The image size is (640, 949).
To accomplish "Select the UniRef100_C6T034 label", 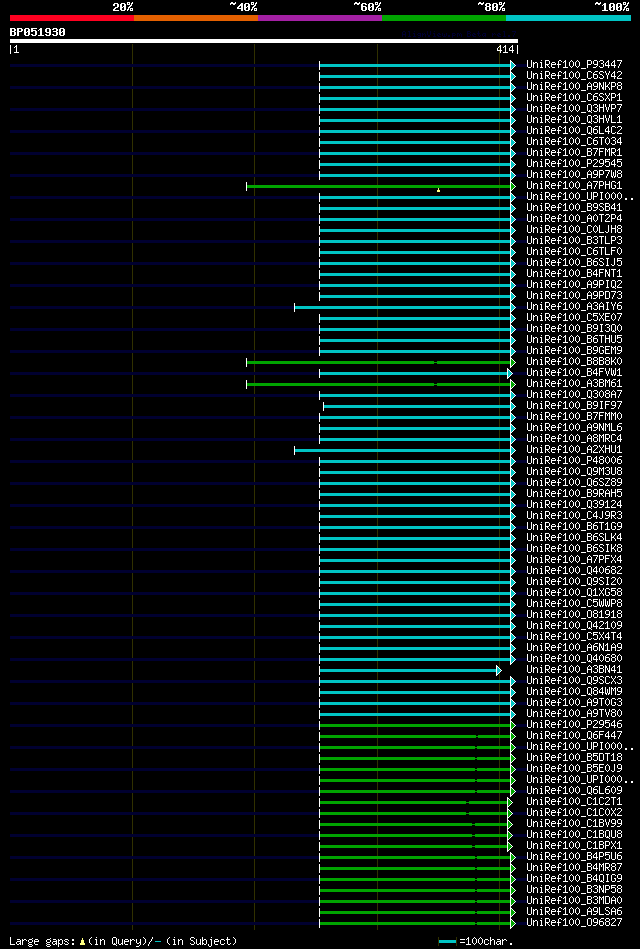I will (574, 142).
